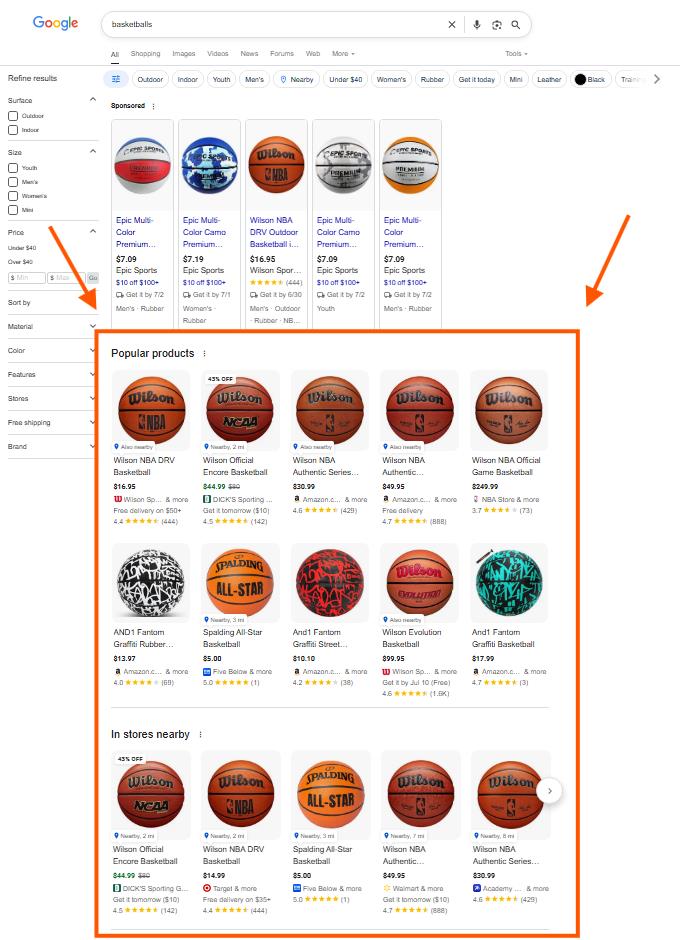Image resolution: width=680 pixels, height=940 pixels.
Task: Open three-dot menu beside Popular products
Action: 204,354
